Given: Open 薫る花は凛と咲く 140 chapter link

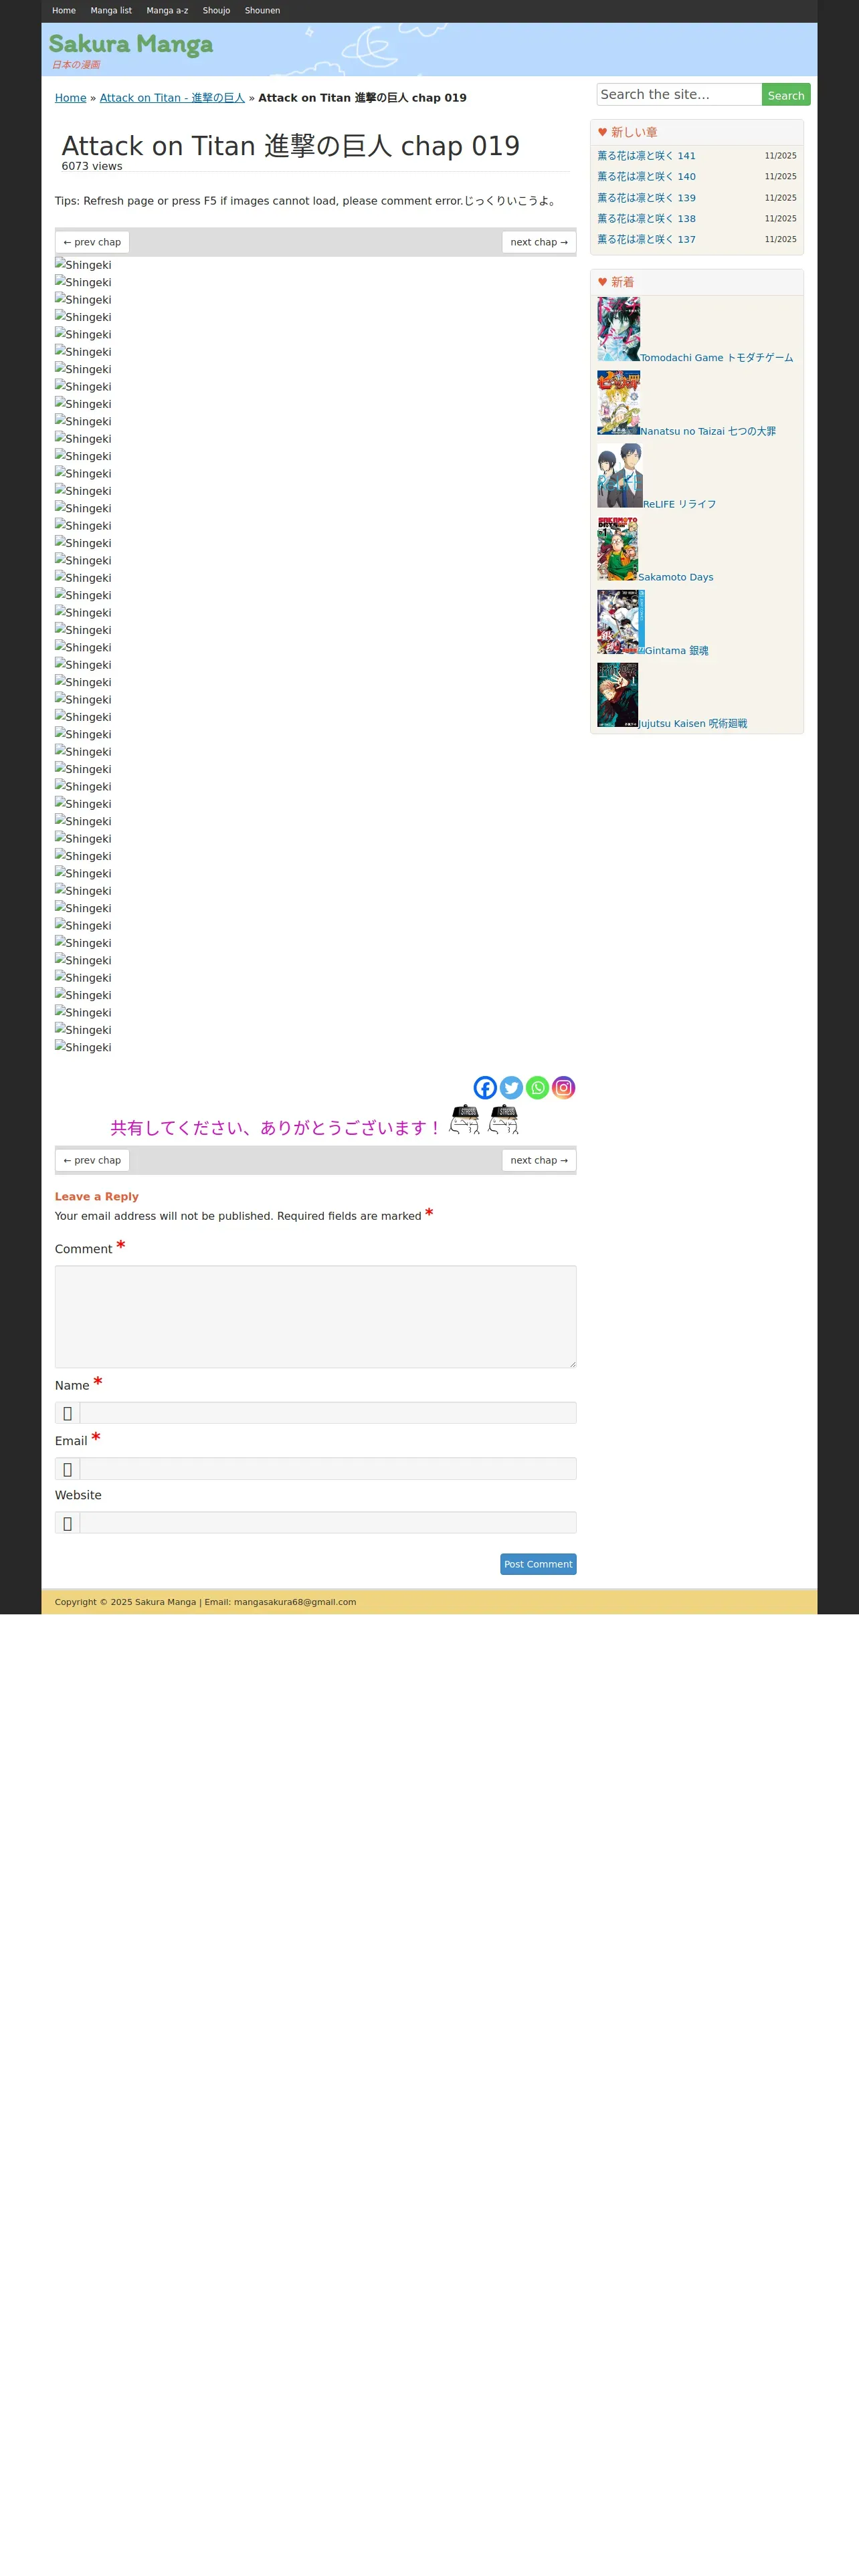Looking at the screenshot, I should (646, 177).
